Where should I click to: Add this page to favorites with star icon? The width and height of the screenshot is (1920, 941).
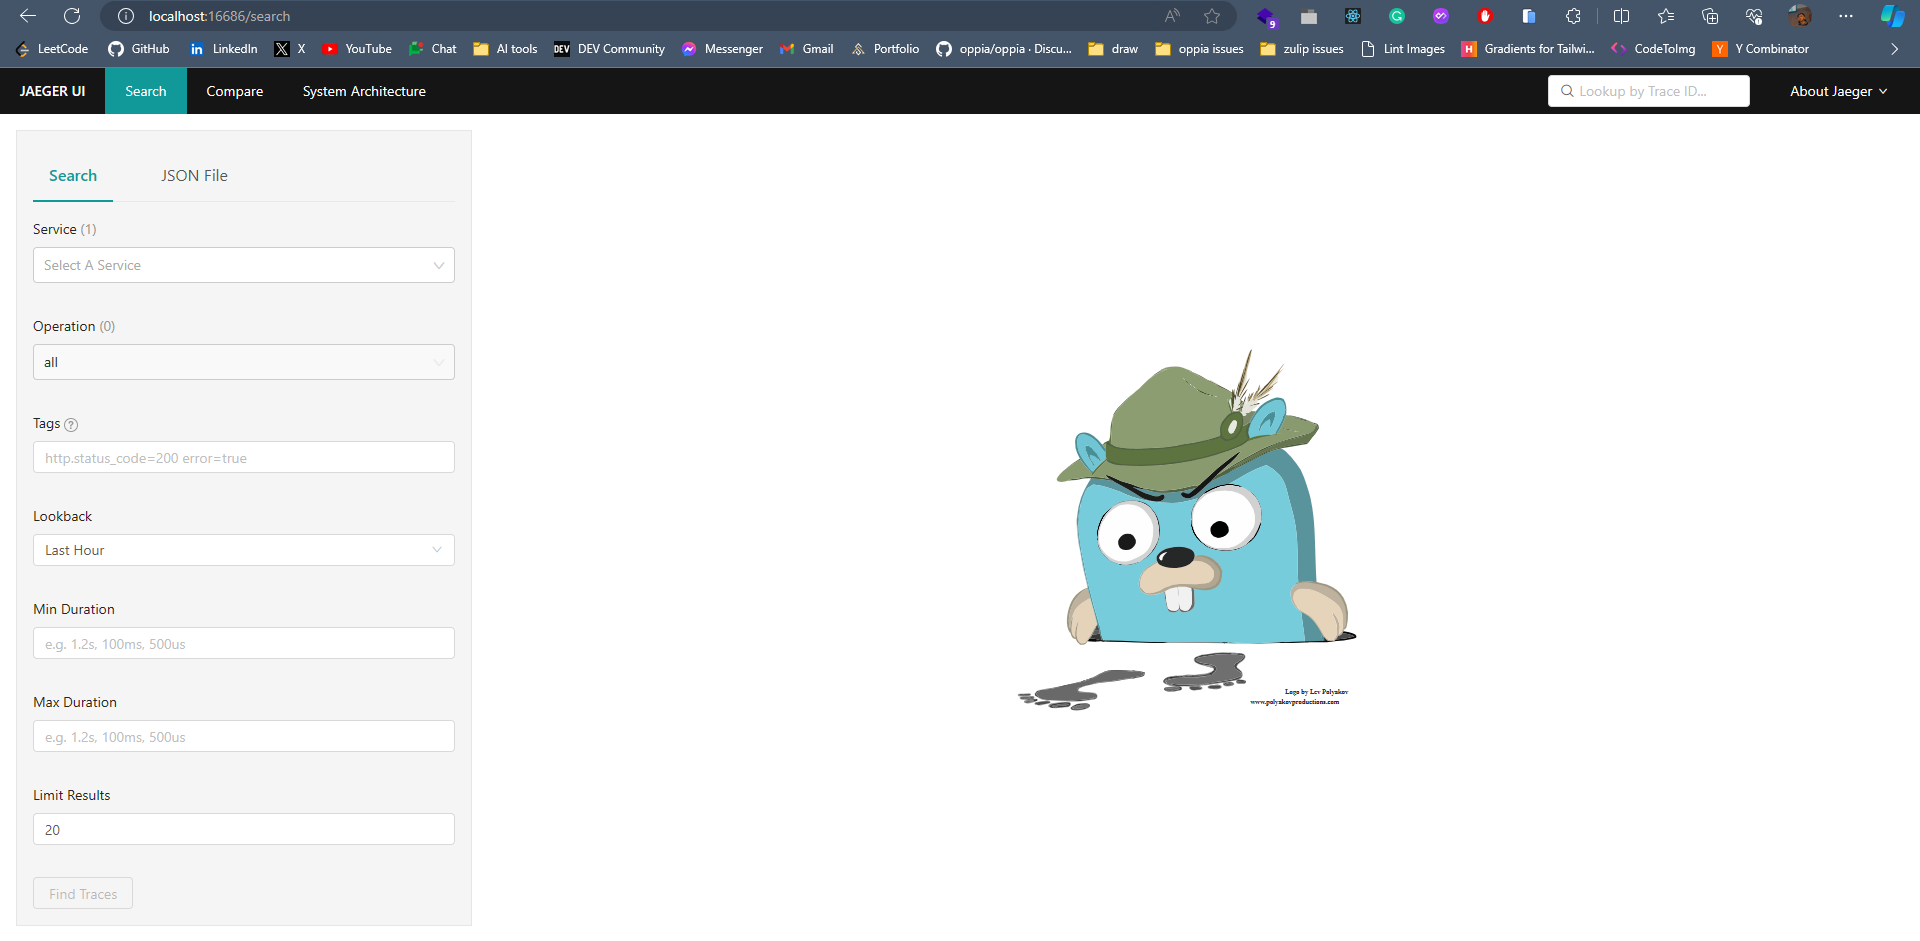point(1212,16)
